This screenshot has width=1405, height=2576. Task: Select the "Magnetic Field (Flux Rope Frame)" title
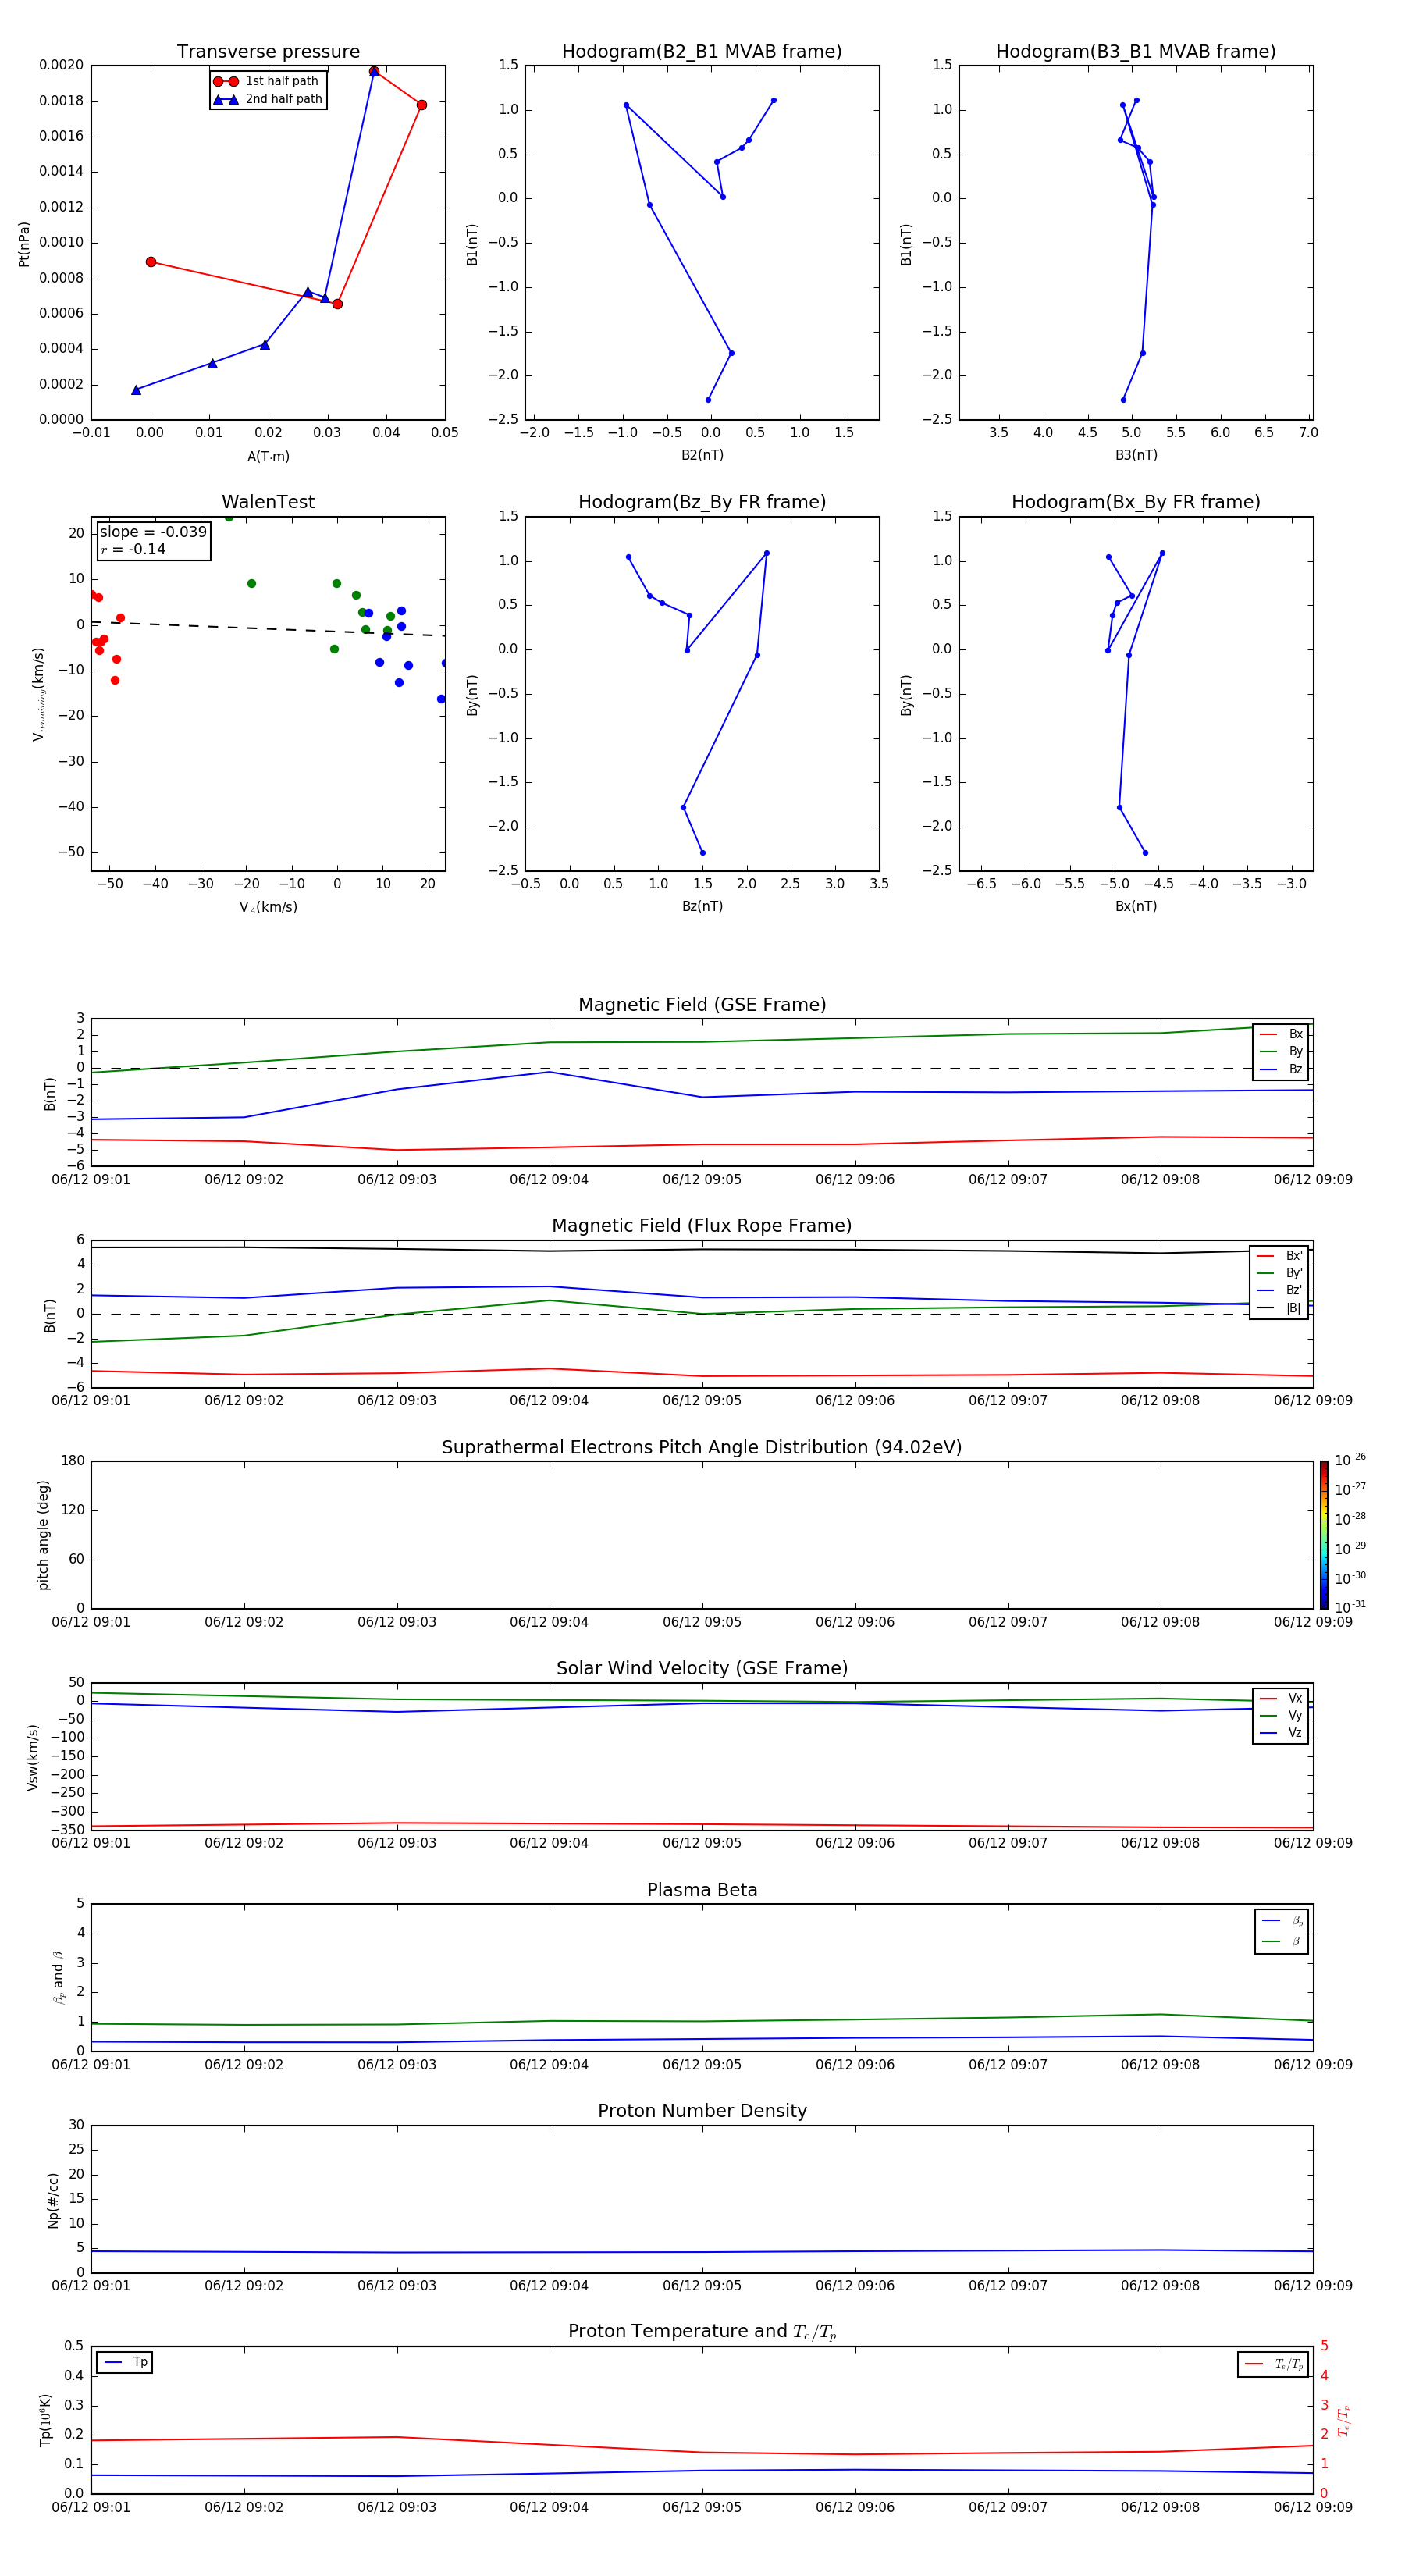(x=702, y=1226)
